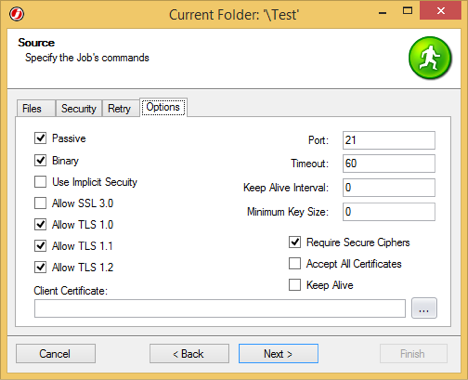Proceed with the Next > button
Viewport: 468px width, 380px height.
[x=278, y=354]
